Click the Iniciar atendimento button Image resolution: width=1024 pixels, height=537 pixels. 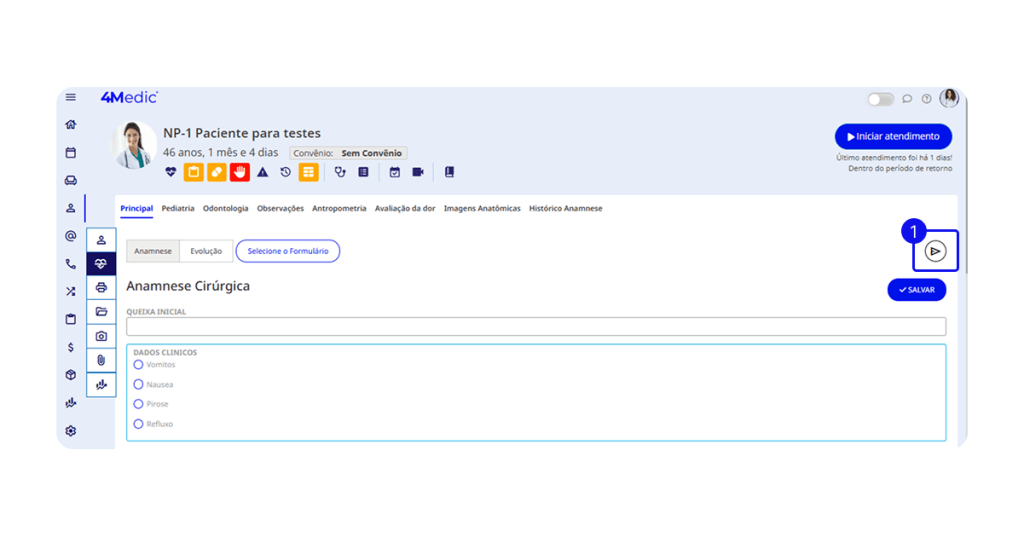[x=893, y=137]
